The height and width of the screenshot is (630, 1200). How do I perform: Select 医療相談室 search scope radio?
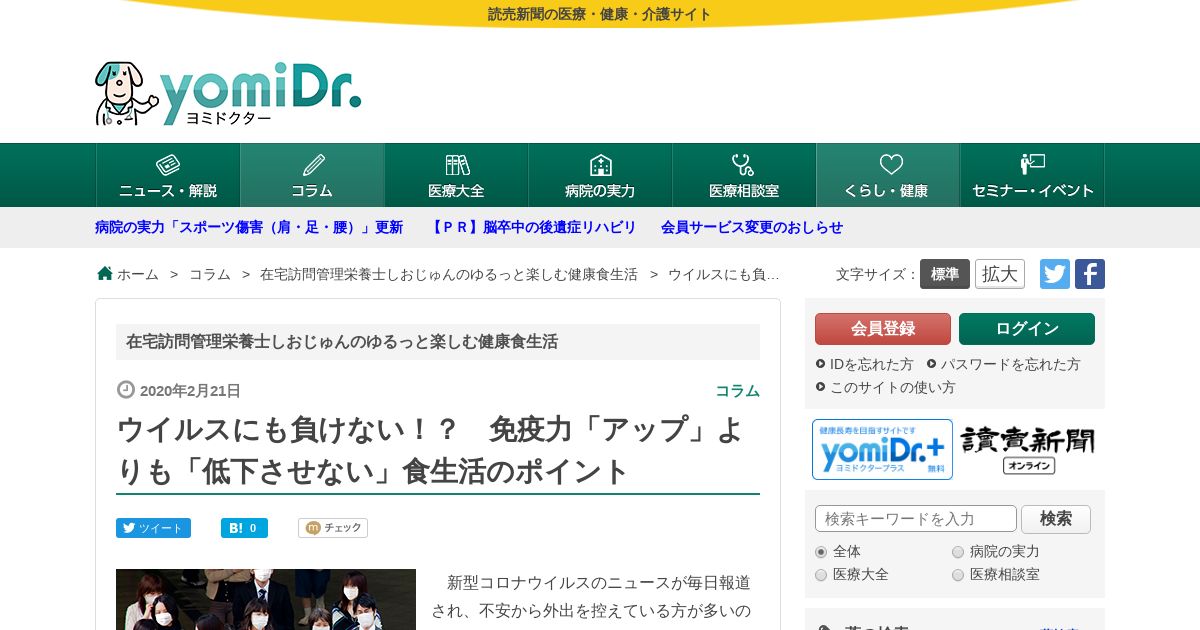pos(958,575)
